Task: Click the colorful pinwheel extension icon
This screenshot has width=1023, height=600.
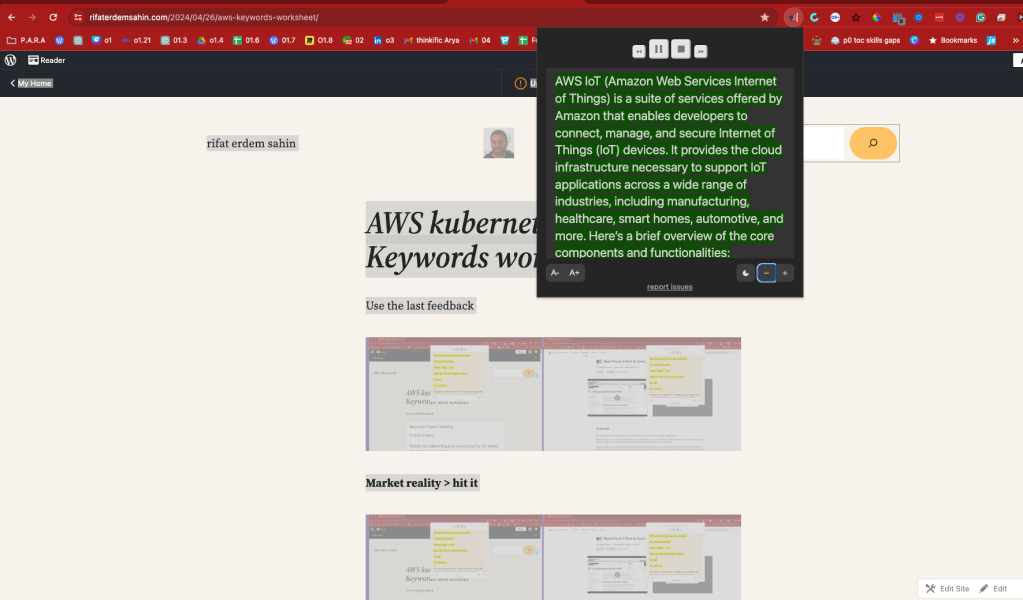Action: (x=877, y=18)
